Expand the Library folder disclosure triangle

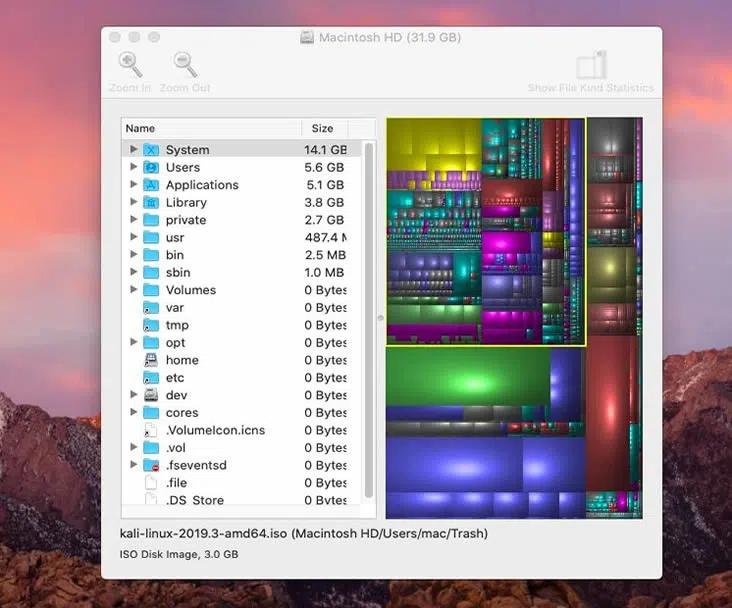pos(134,201)
